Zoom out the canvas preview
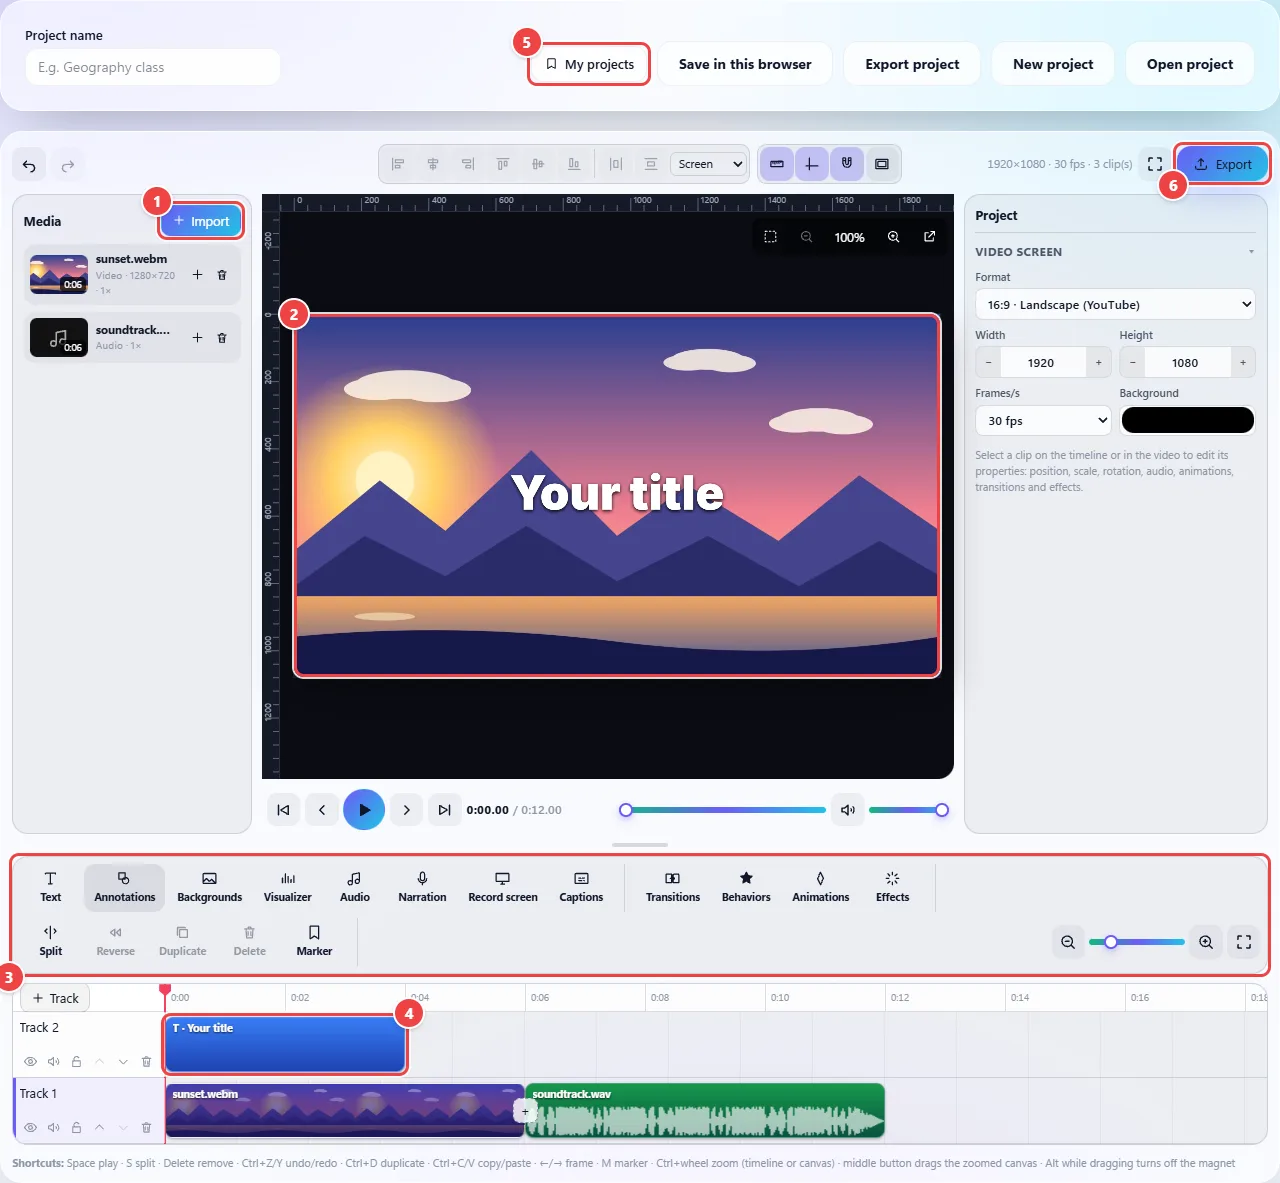 806,237
